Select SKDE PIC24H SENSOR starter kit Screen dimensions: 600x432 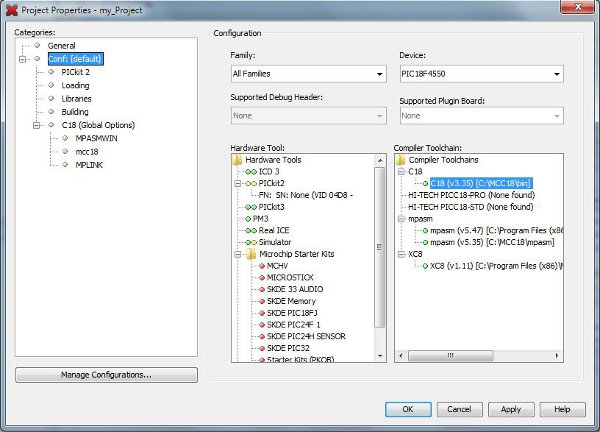coord(306,336)
